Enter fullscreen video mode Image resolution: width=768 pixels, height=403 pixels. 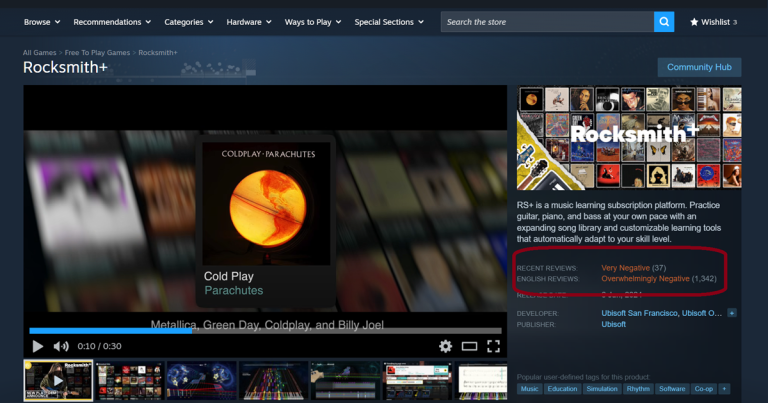click(493, 346)
